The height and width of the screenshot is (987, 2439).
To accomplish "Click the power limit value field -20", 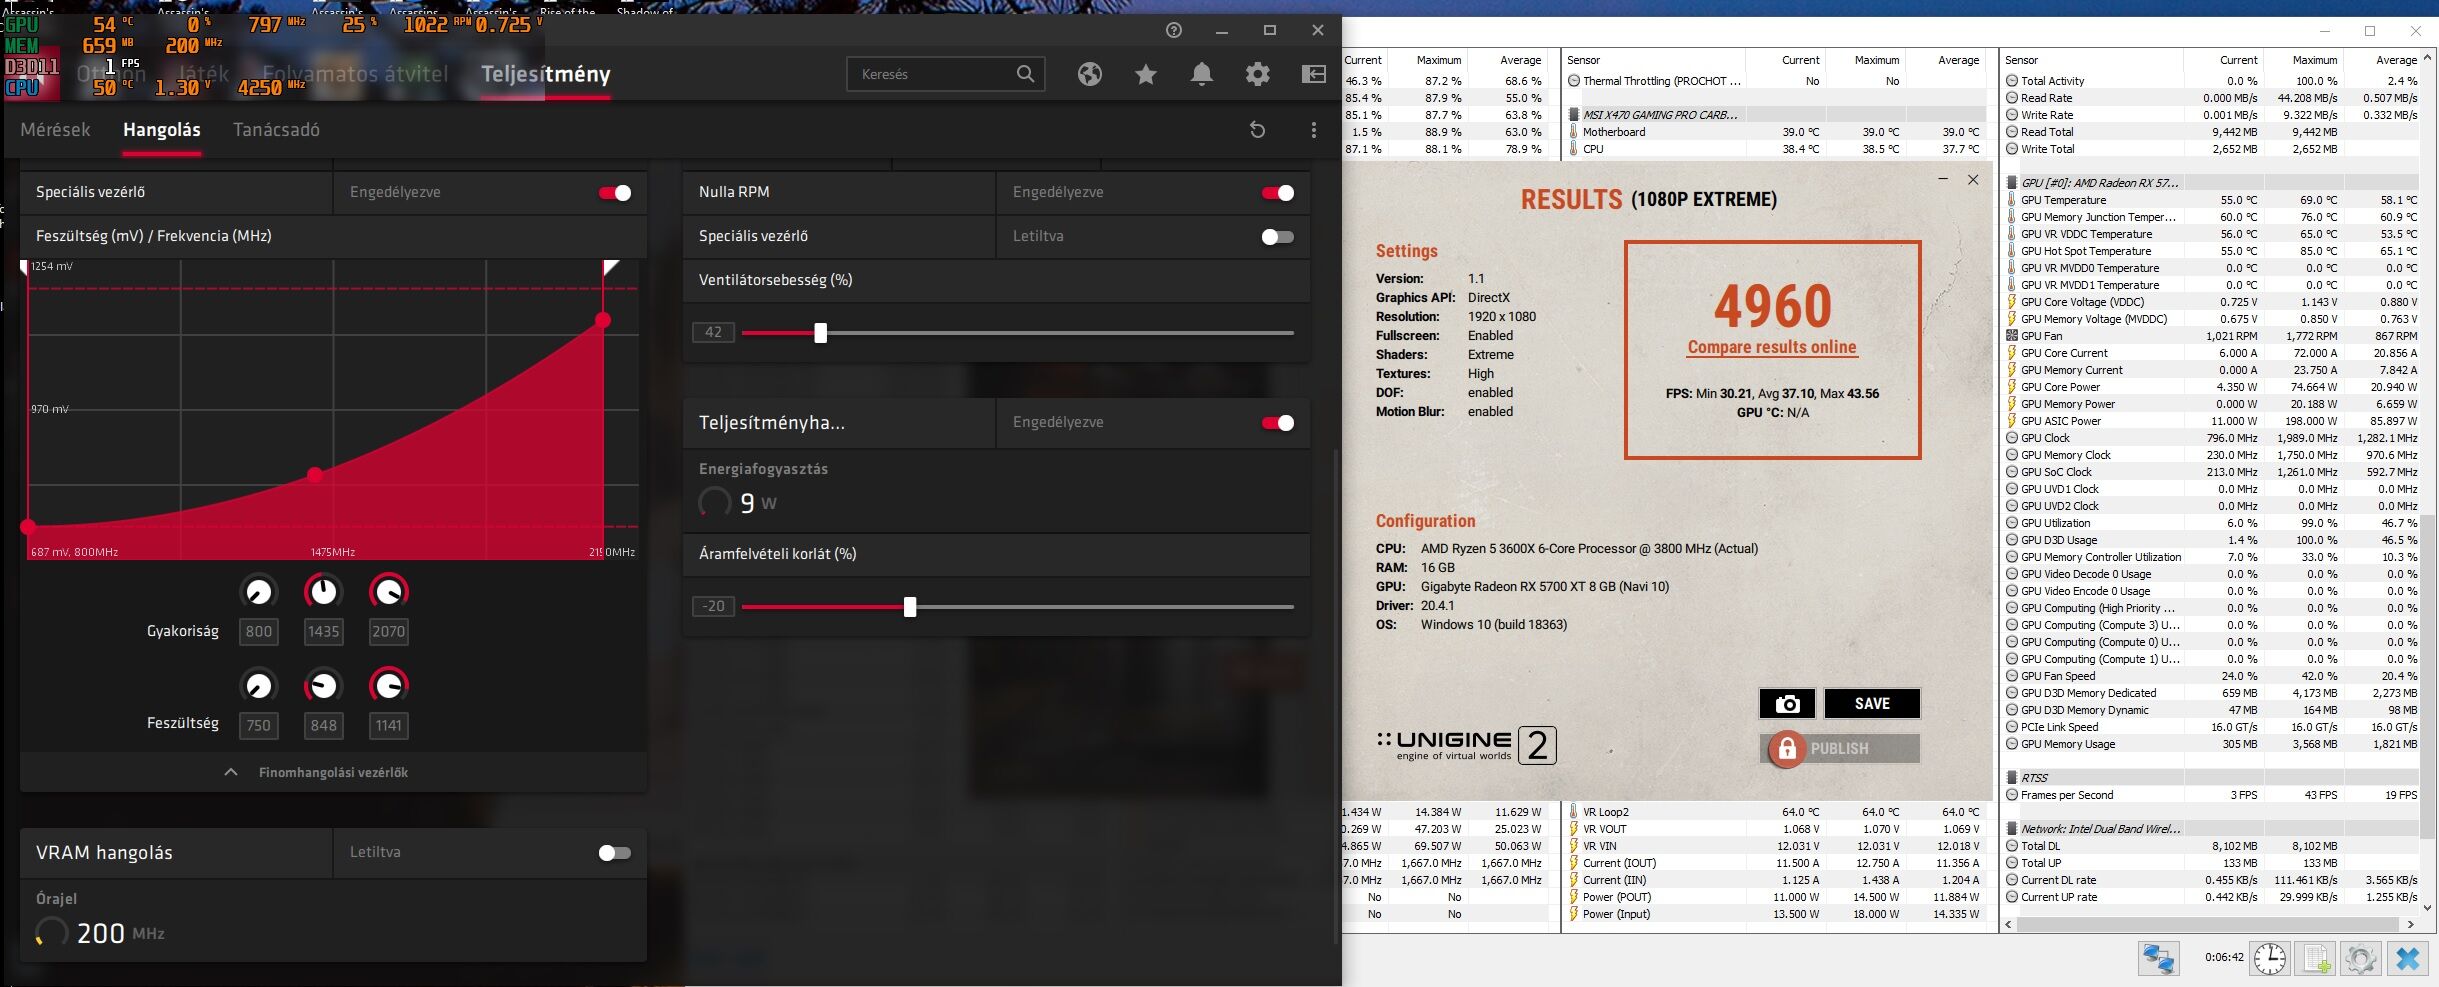I will pyautogui.click(x=714, y=607).
